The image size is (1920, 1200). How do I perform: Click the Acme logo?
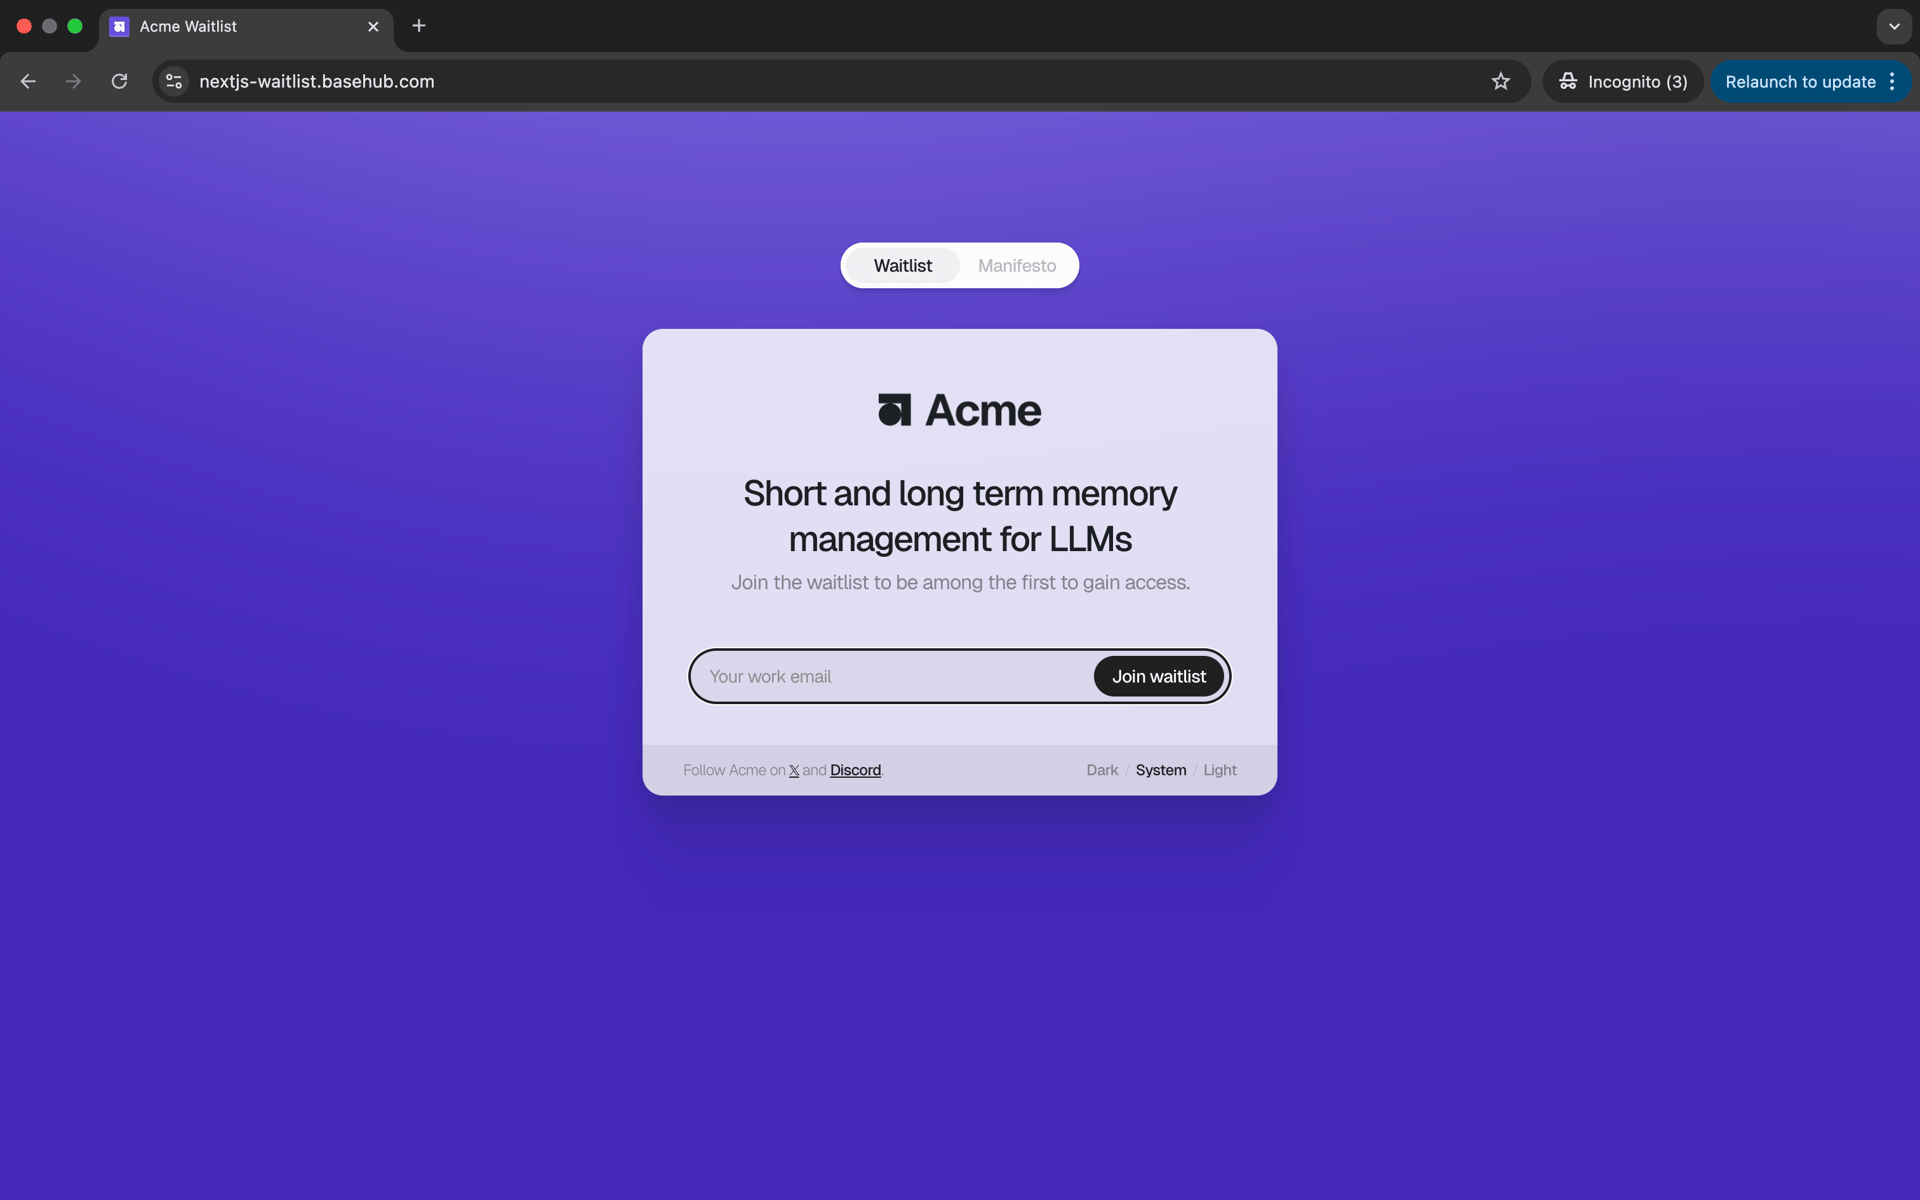[960, 410]
